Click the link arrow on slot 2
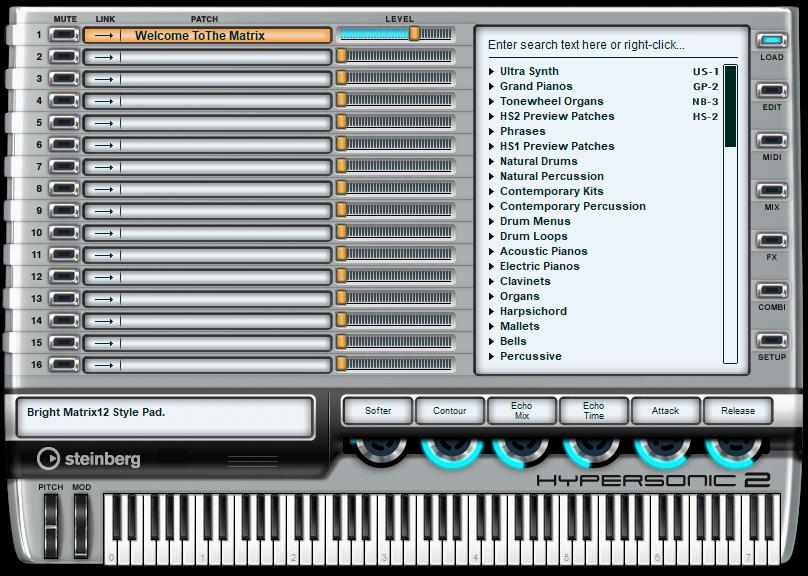This screenshot has width=808, height=576. pos(103,57)
